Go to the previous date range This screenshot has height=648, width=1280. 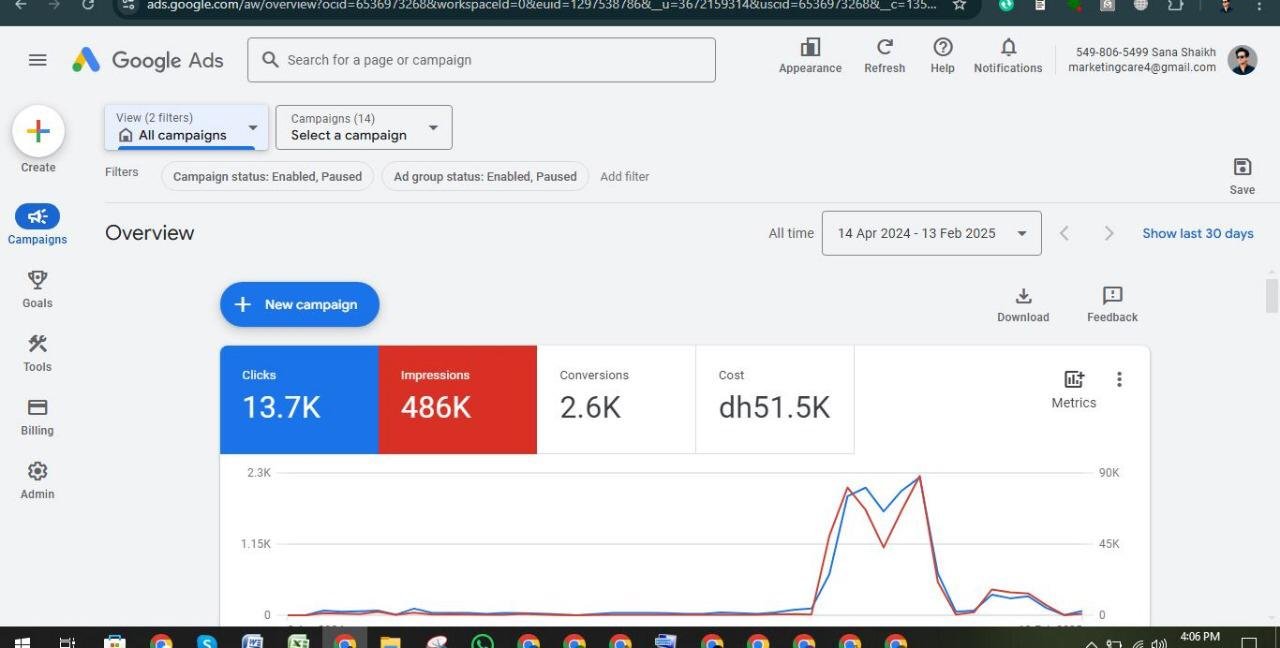1064,233
